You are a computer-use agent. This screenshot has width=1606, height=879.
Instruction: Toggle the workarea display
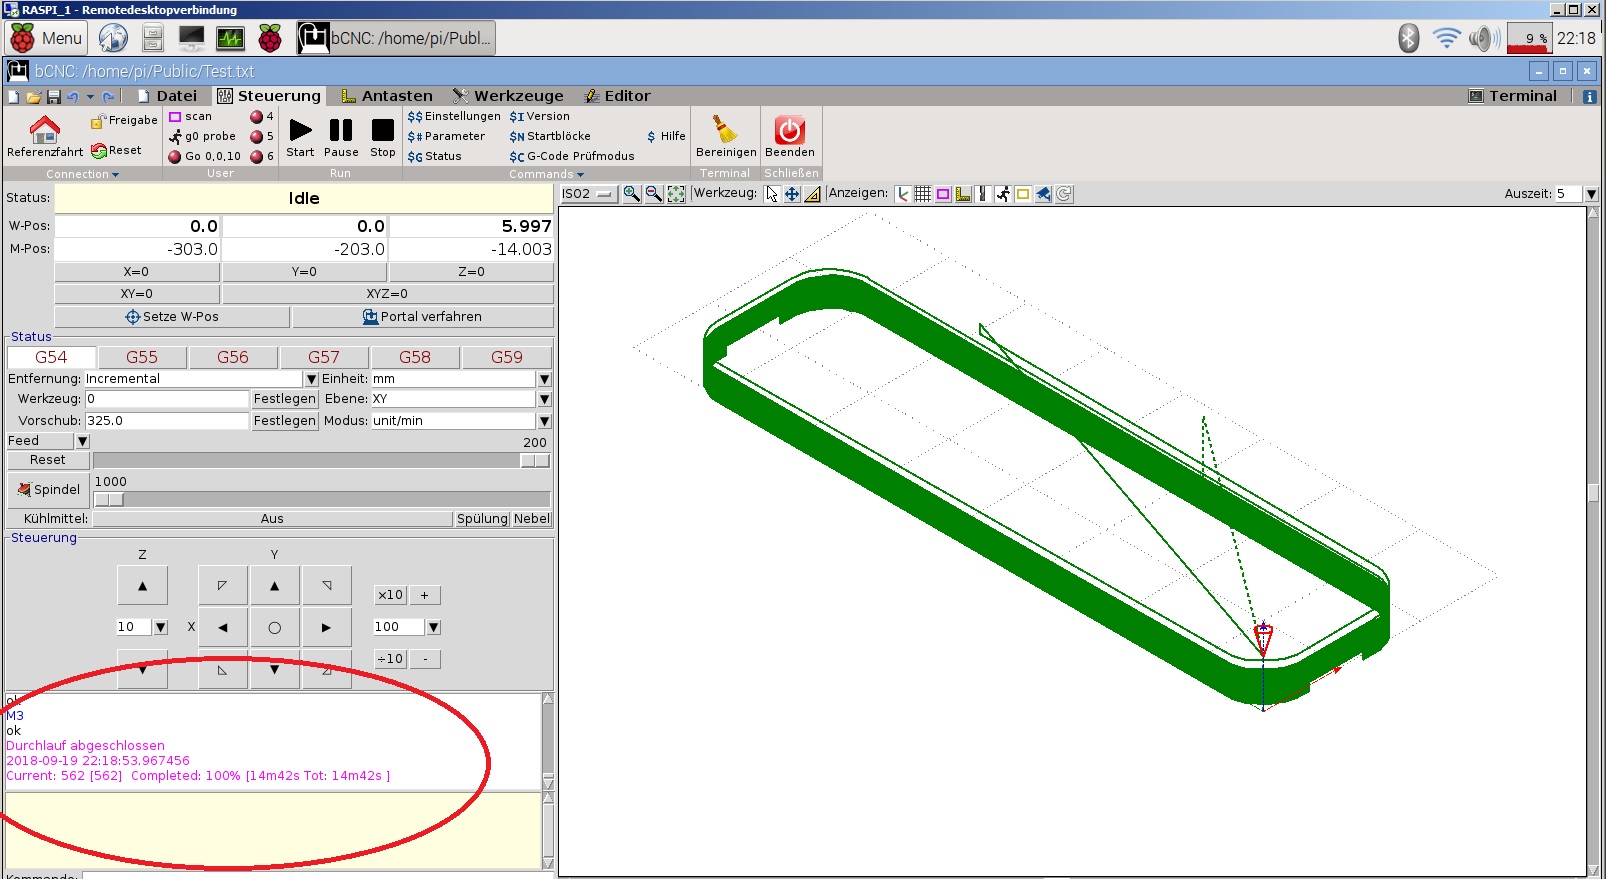tap(1023, 194)
